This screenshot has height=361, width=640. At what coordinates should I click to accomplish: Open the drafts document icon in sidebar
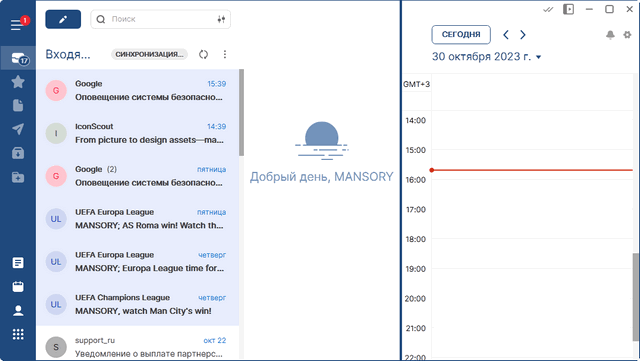pos(18,105)
